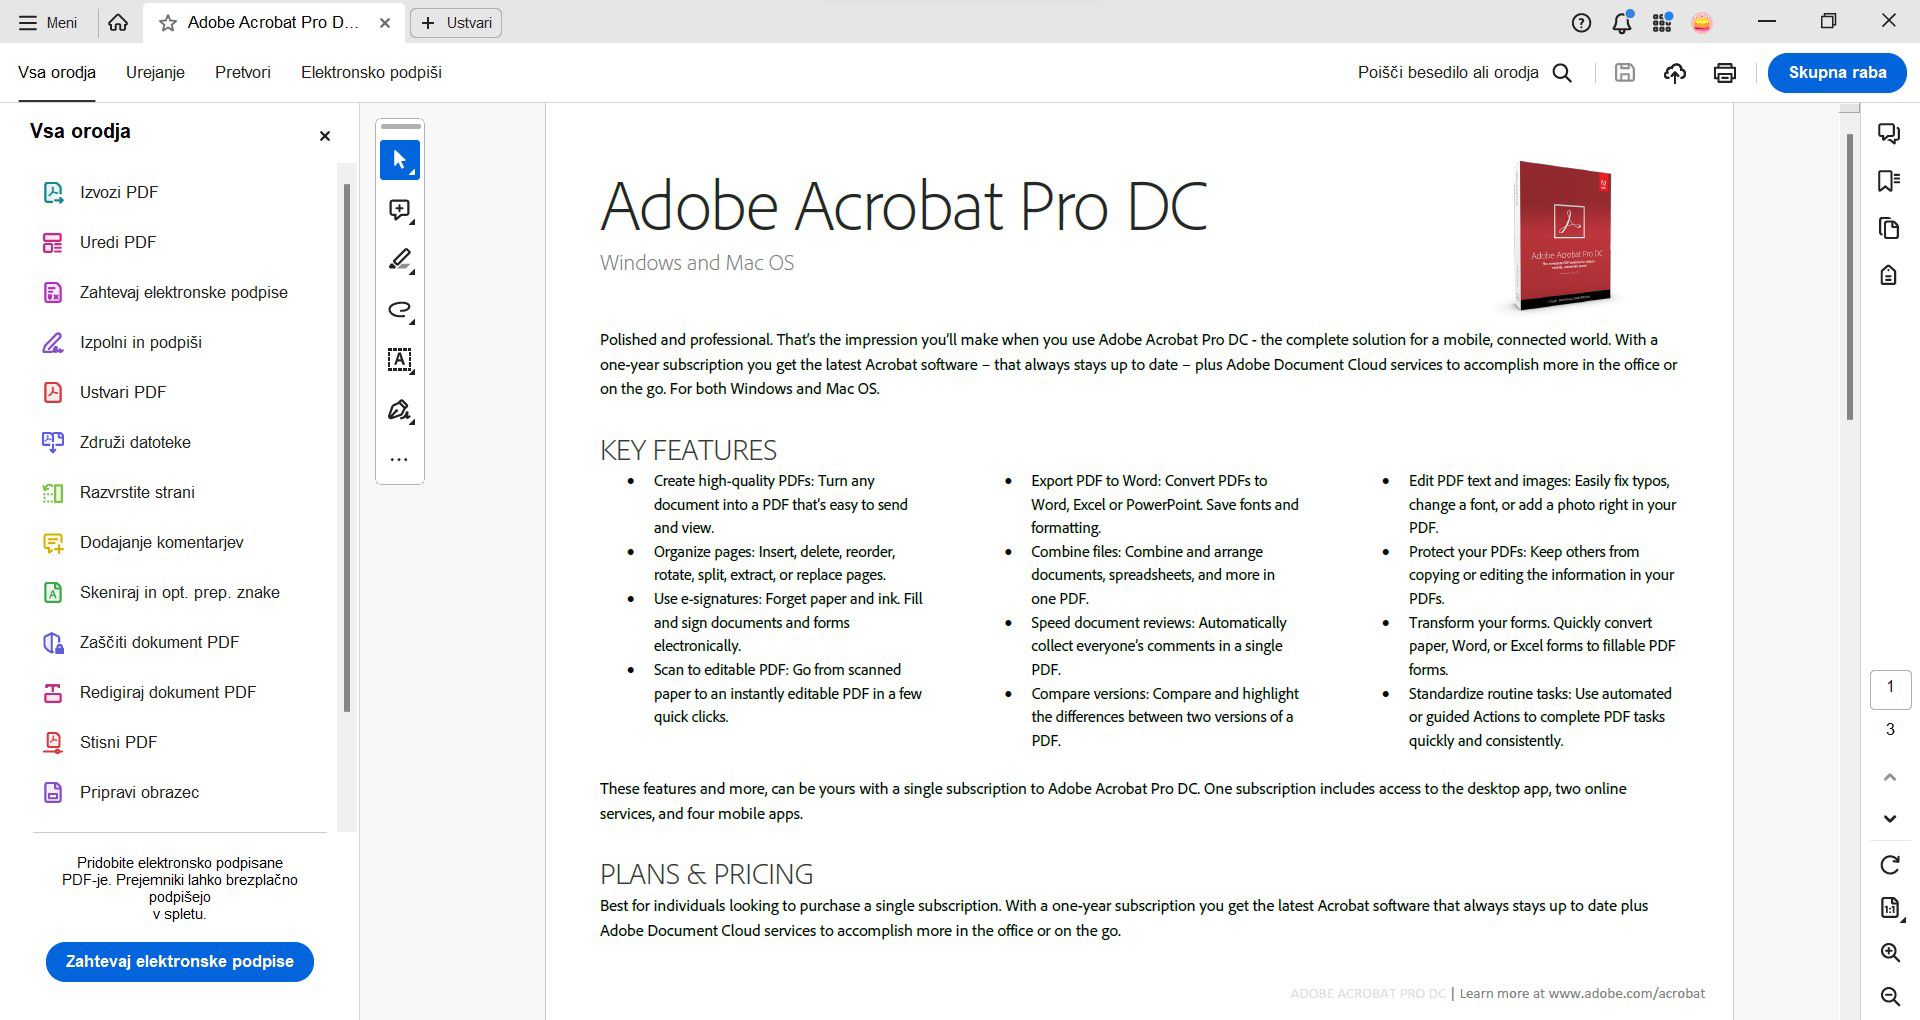Viewport: 1920px width, 1020px height.
Task: Open the user profile avatar
Action: [1702, 22]
